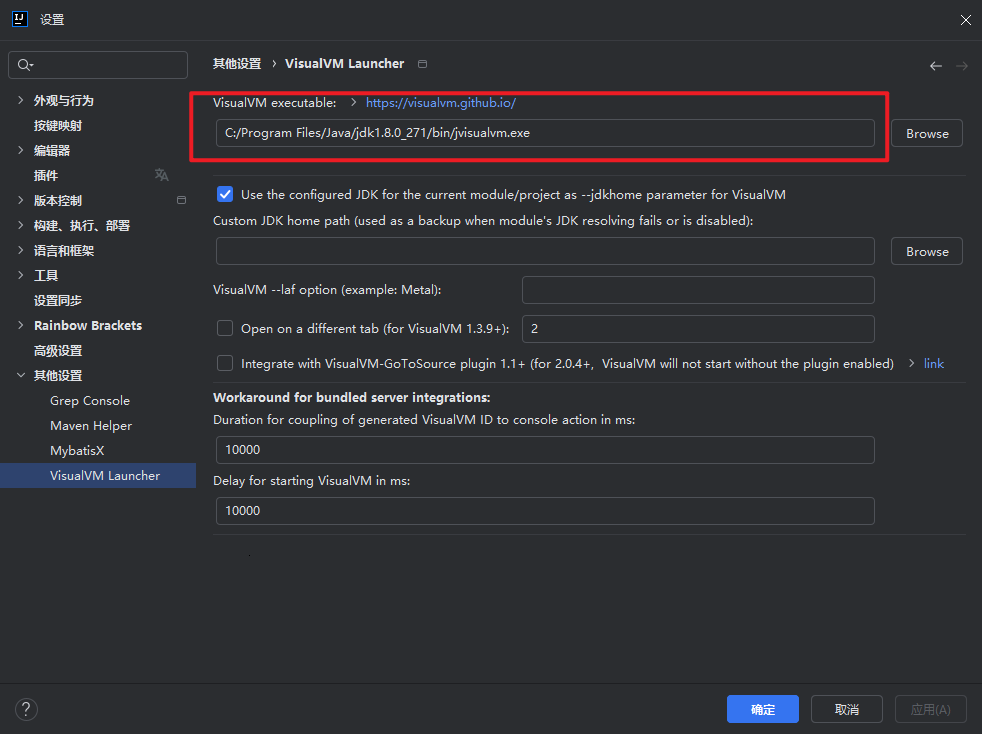Screen dimensions: 982x734
Task: Select Maven Helper in settings tree
Action: [x=91, y=425]
